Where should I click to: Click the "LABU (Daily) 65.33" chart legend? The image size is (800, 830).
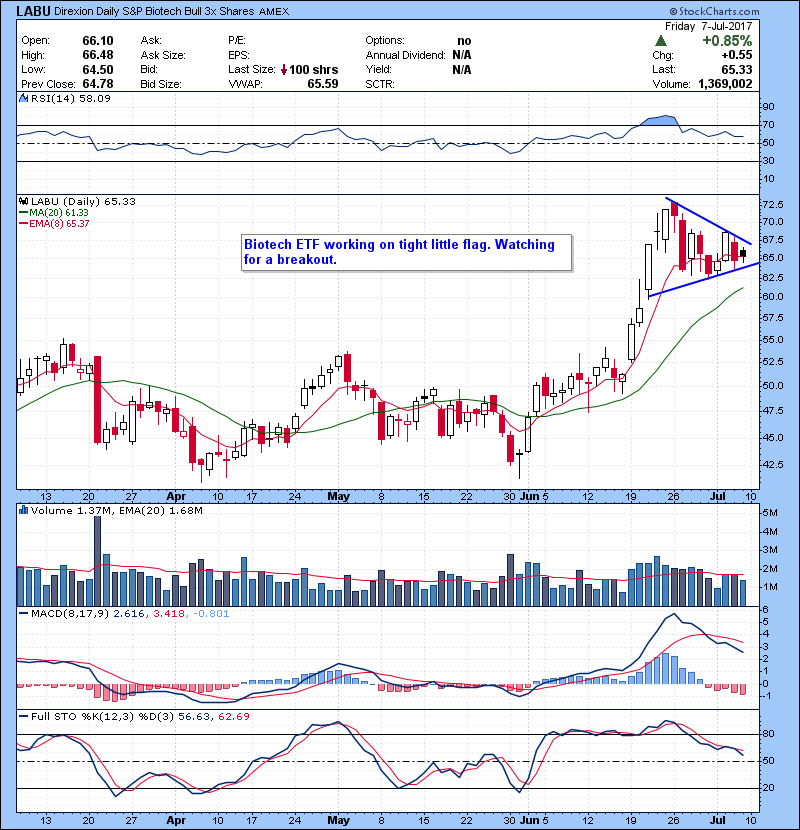83,201
